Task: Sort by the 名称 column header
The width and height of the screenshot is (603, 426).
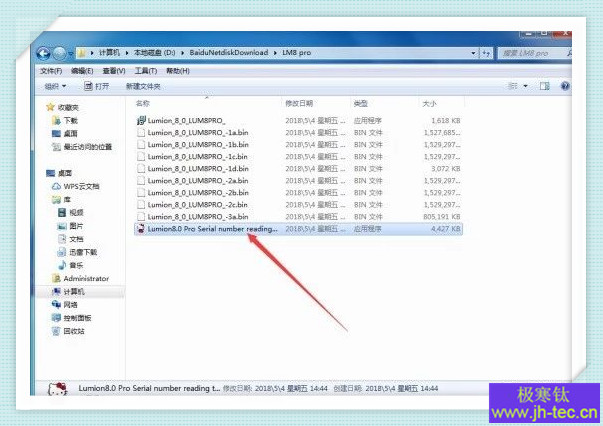Action: click(143, 103)
